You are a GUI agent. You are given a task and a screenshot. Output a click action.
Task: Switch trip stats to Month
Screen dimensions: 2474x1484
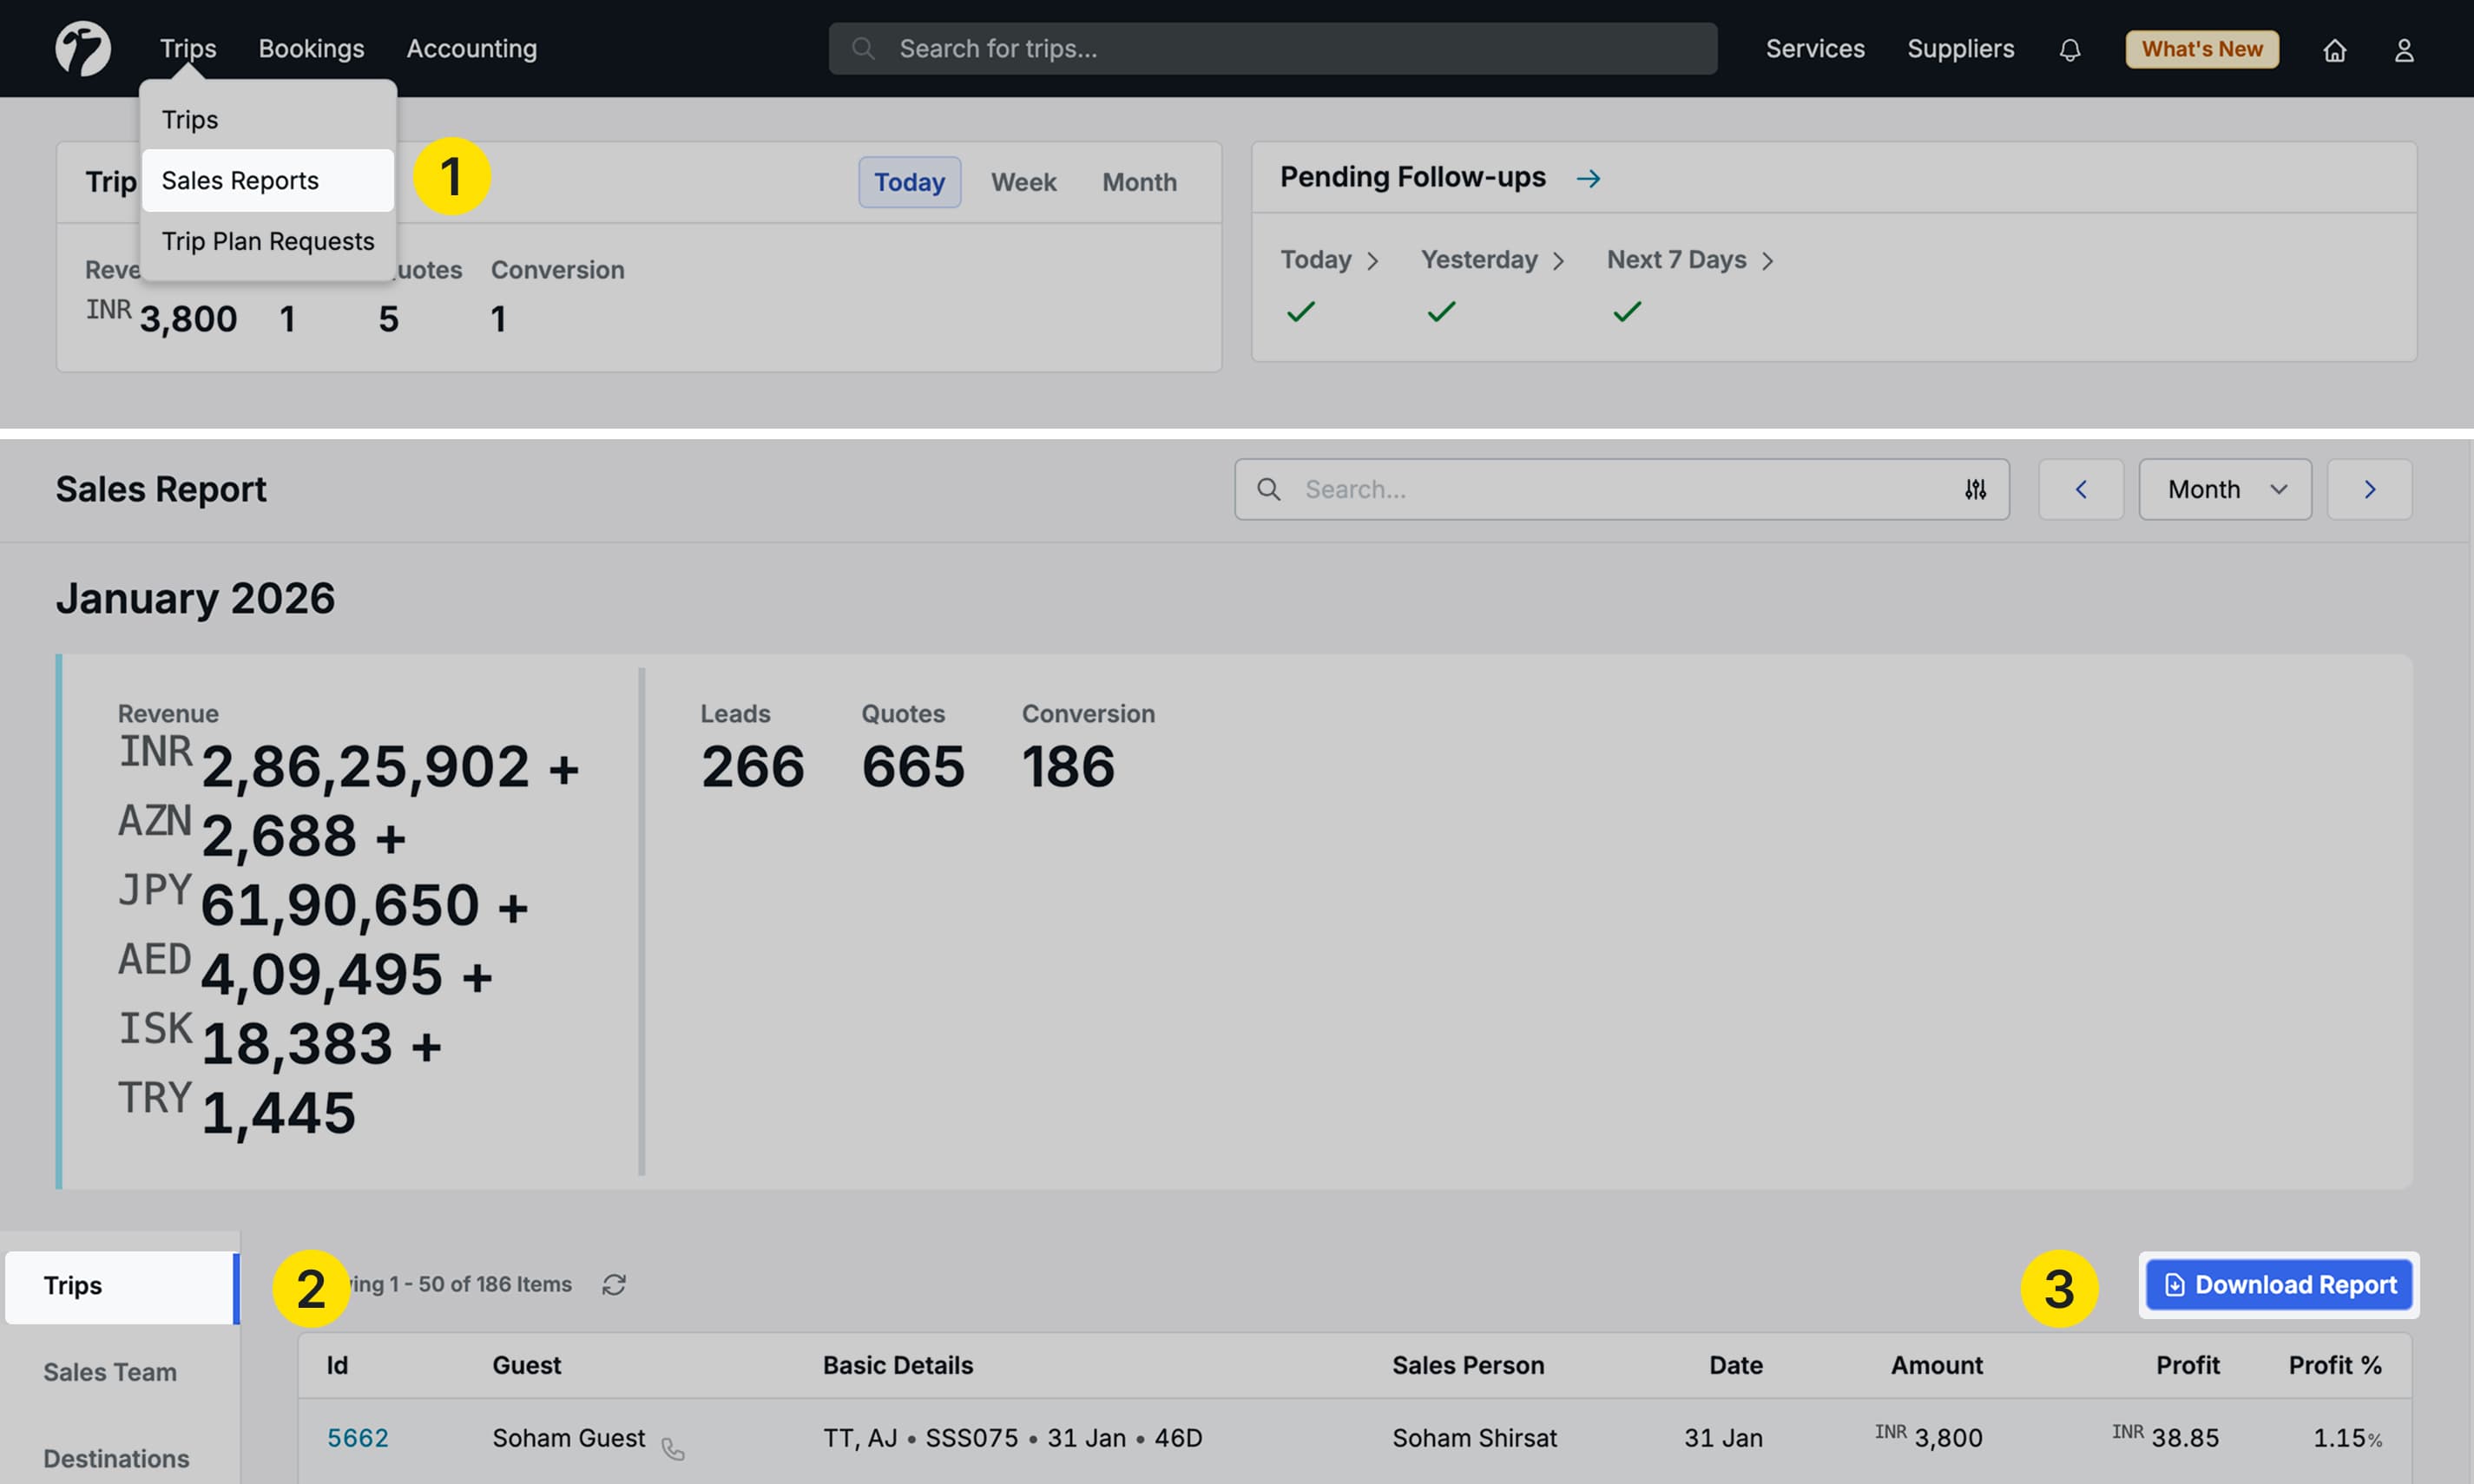point(1139,182)
